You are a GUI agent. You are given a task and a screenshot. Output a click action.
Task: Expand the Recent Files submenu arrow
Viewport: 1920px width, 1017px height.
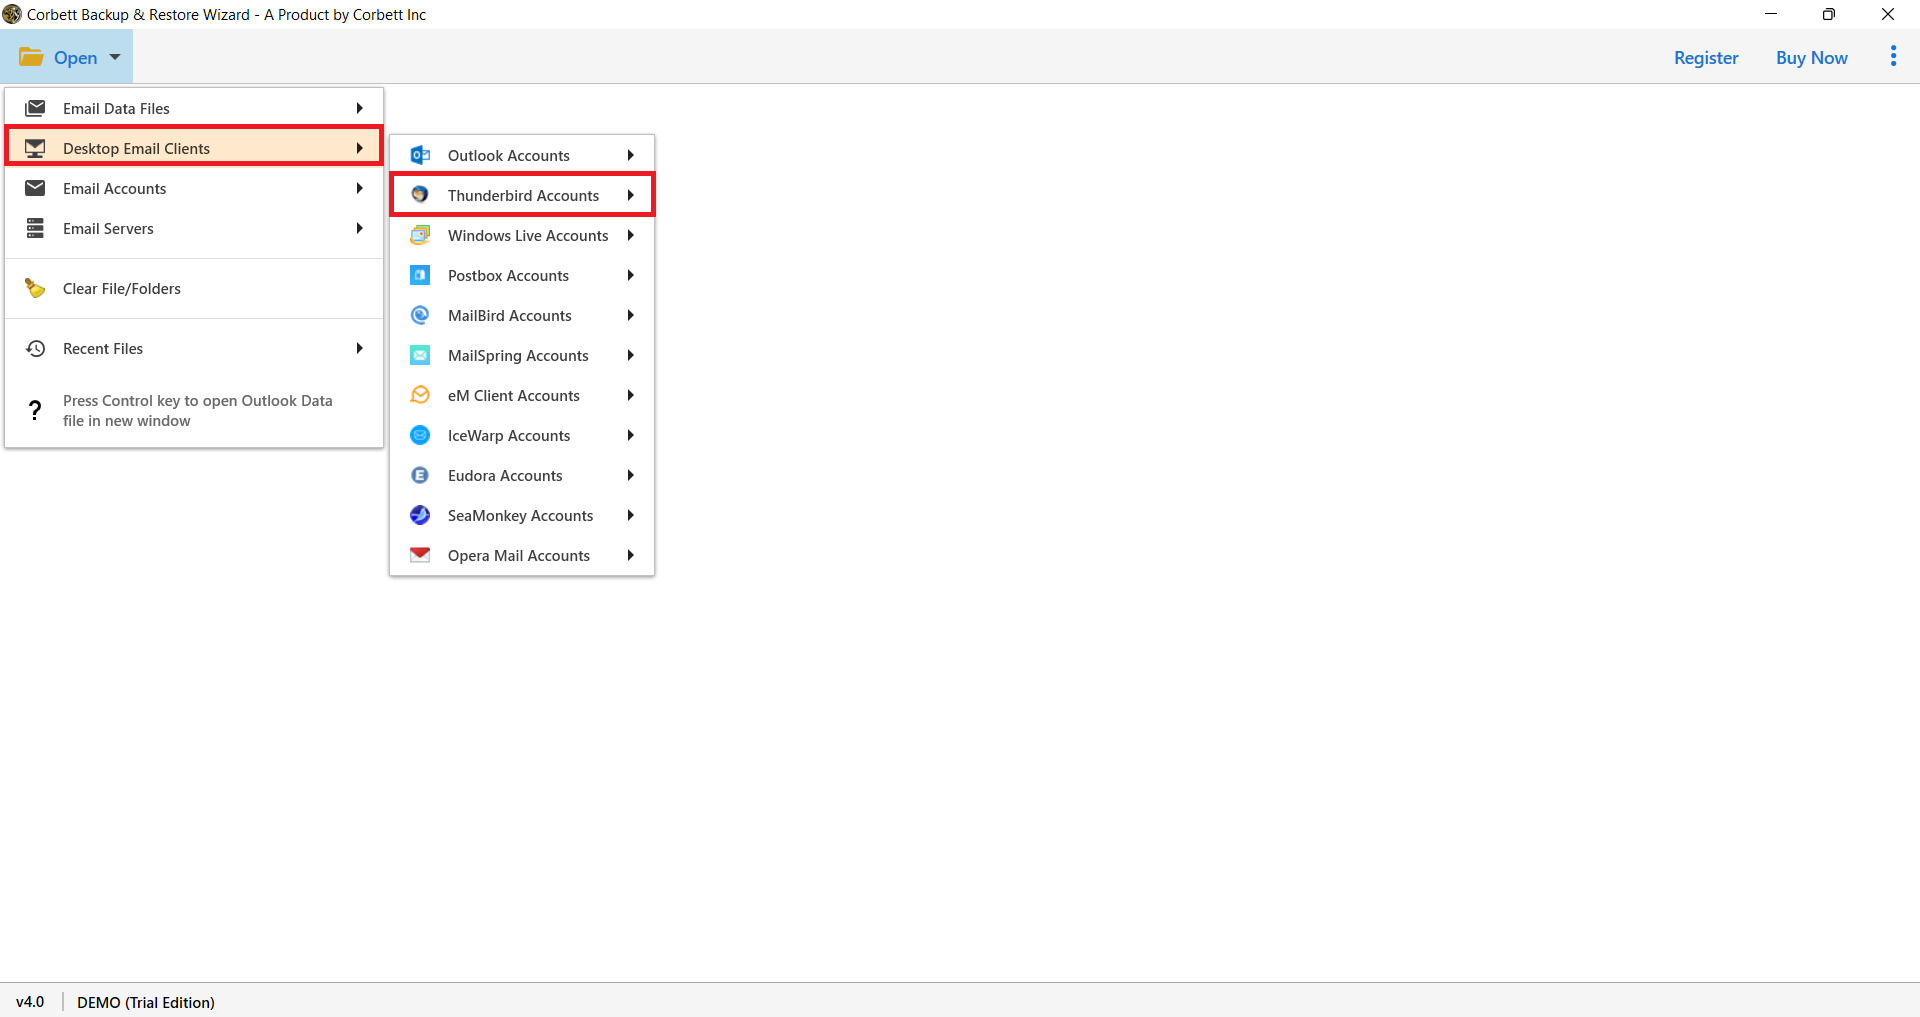click(359, 348)
